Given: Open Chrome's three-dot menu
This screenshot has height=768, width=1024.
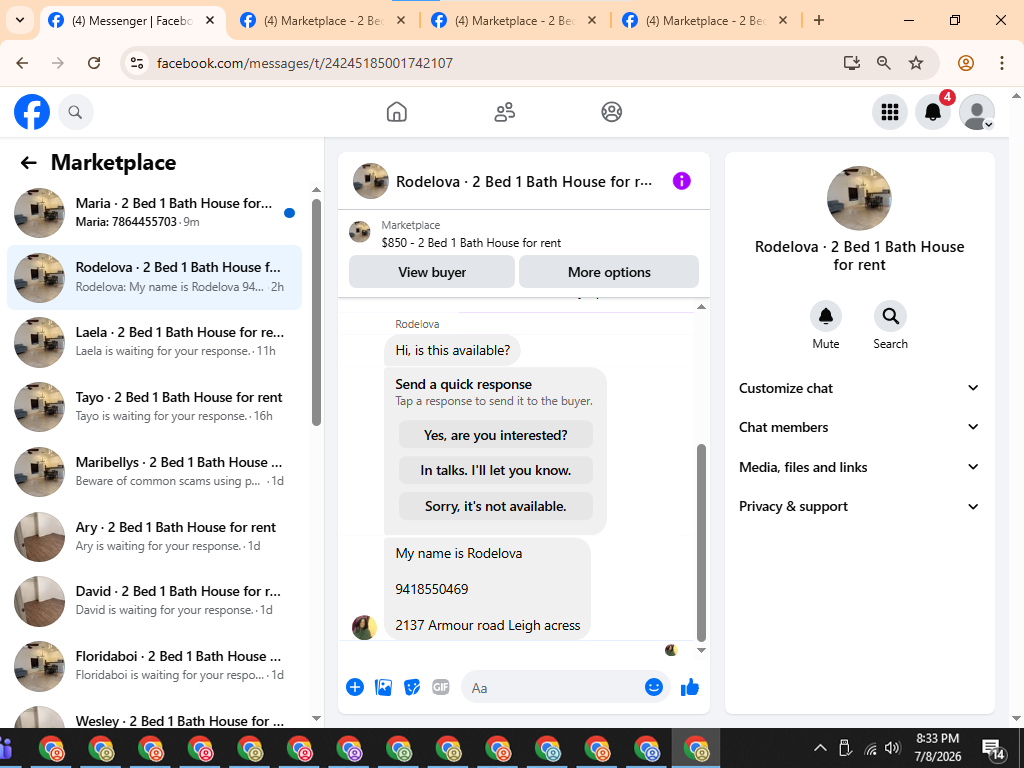Looking at the screenshot, I should pyautogui.click(x=1001, y=63).
